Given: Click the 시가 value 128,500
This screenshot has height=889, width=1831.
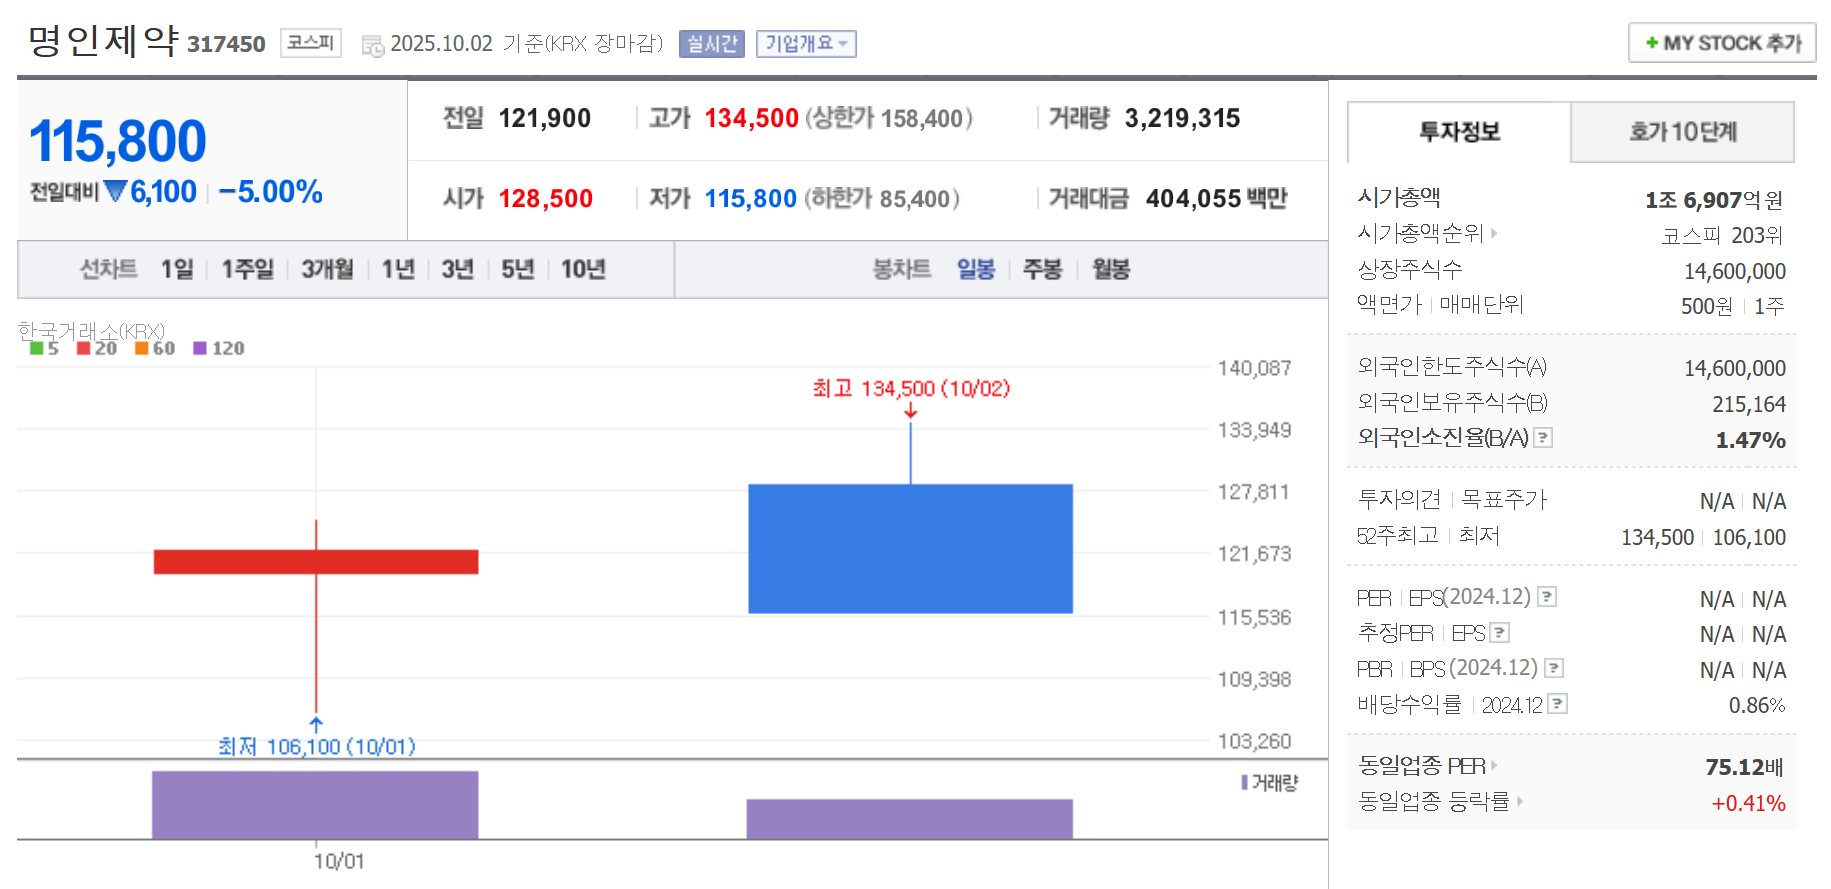Looking at the screenshot, I should tap(545, 198).
